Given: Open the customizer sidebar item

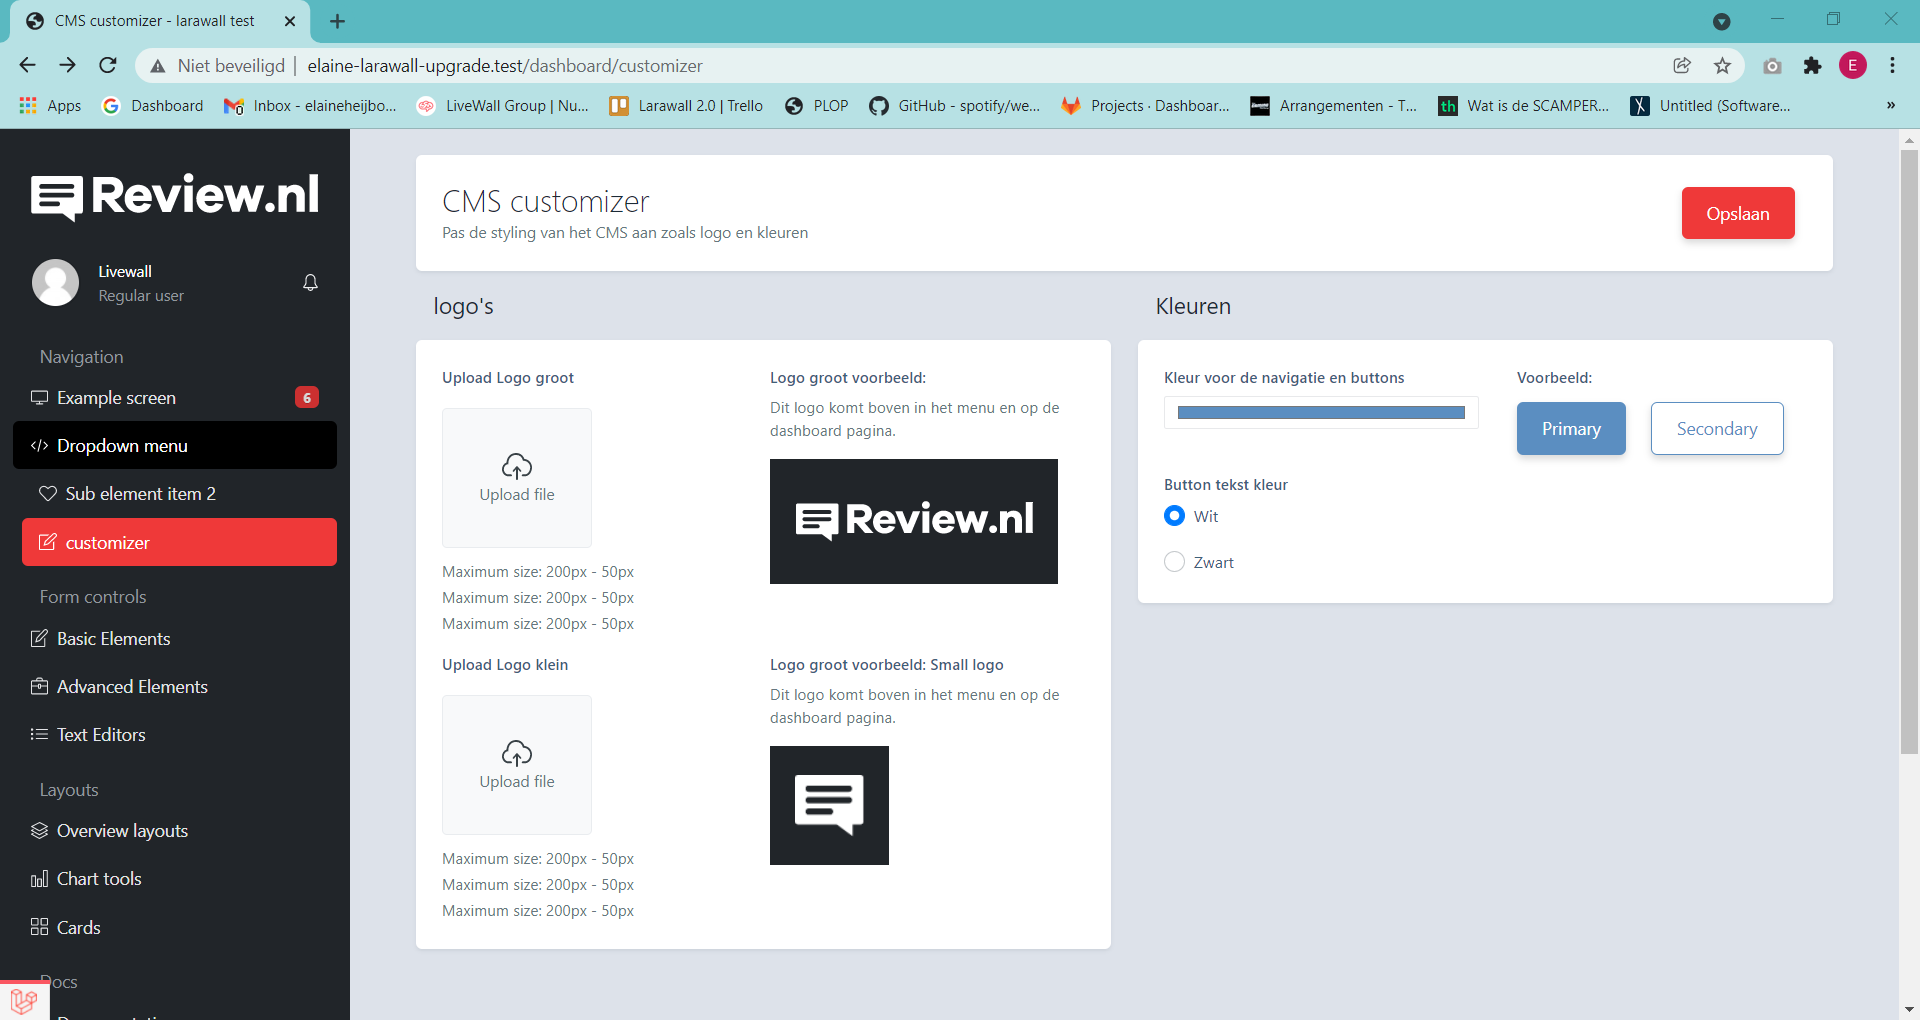Looking at the screenshot, I should (x=179, y=542).
